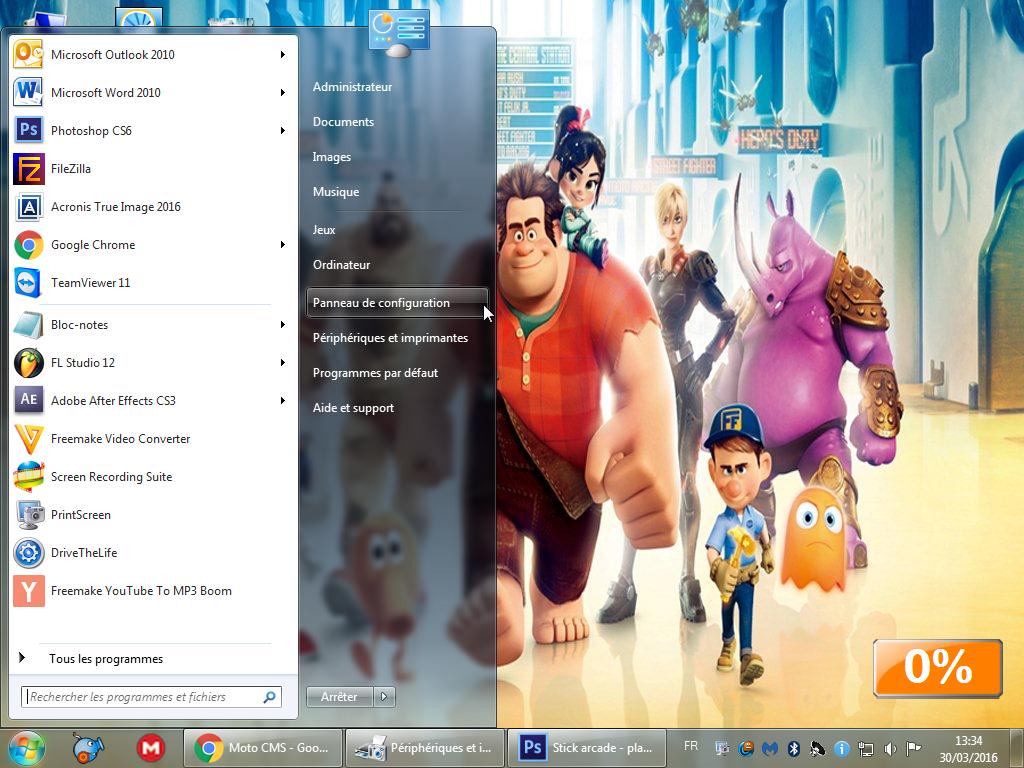Open the Action Center flag icon
Screen dimensions: 1024x768
pos(914,748)
